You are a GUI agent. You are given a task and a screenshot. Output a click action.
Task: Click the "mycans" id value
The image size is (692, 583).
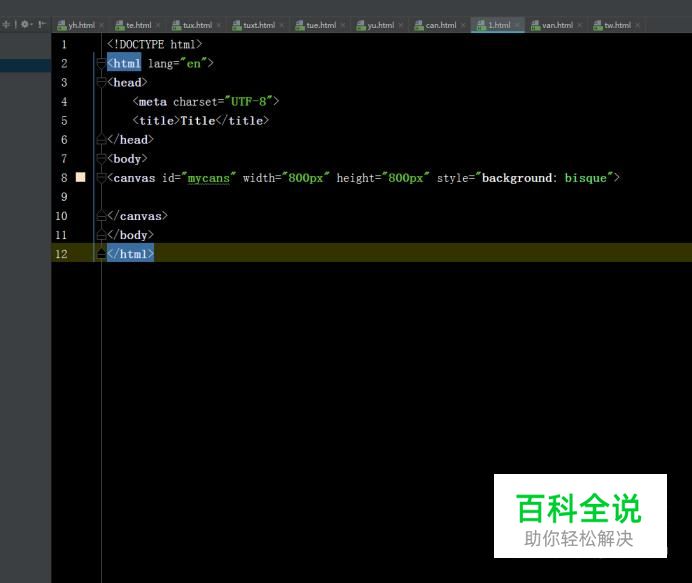[209, 178]
